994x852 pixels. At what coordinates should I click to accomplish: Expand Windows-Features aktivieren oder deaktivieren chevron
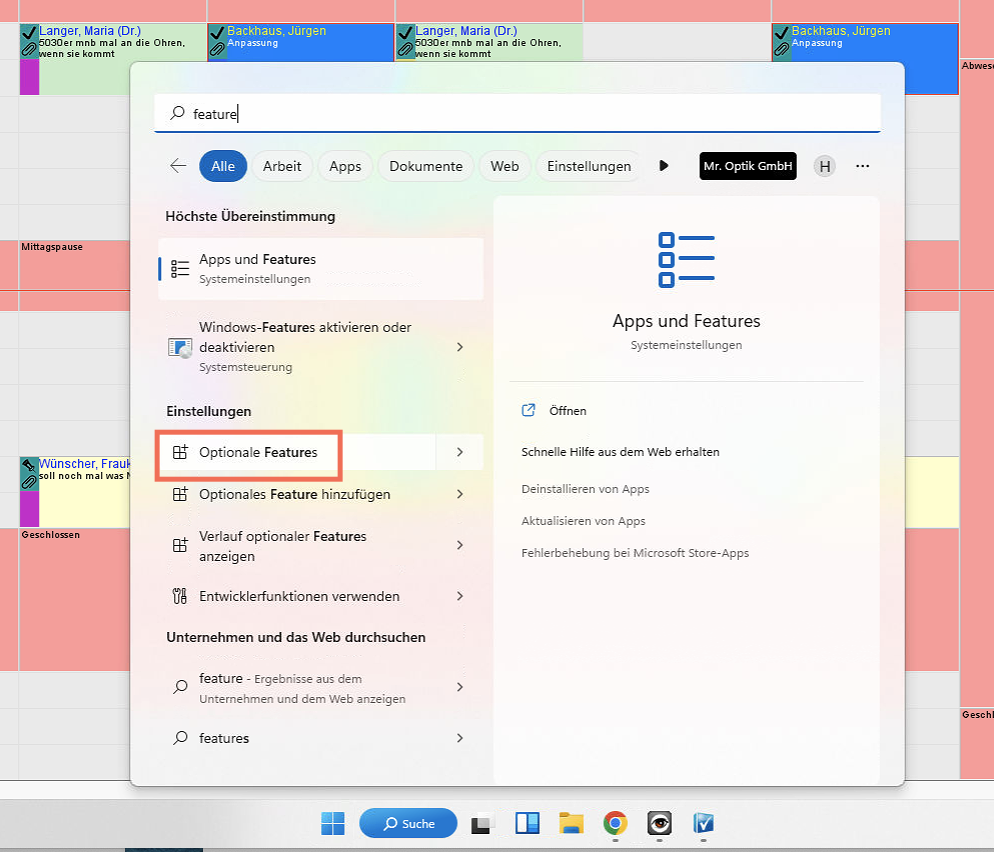[460, 347]
